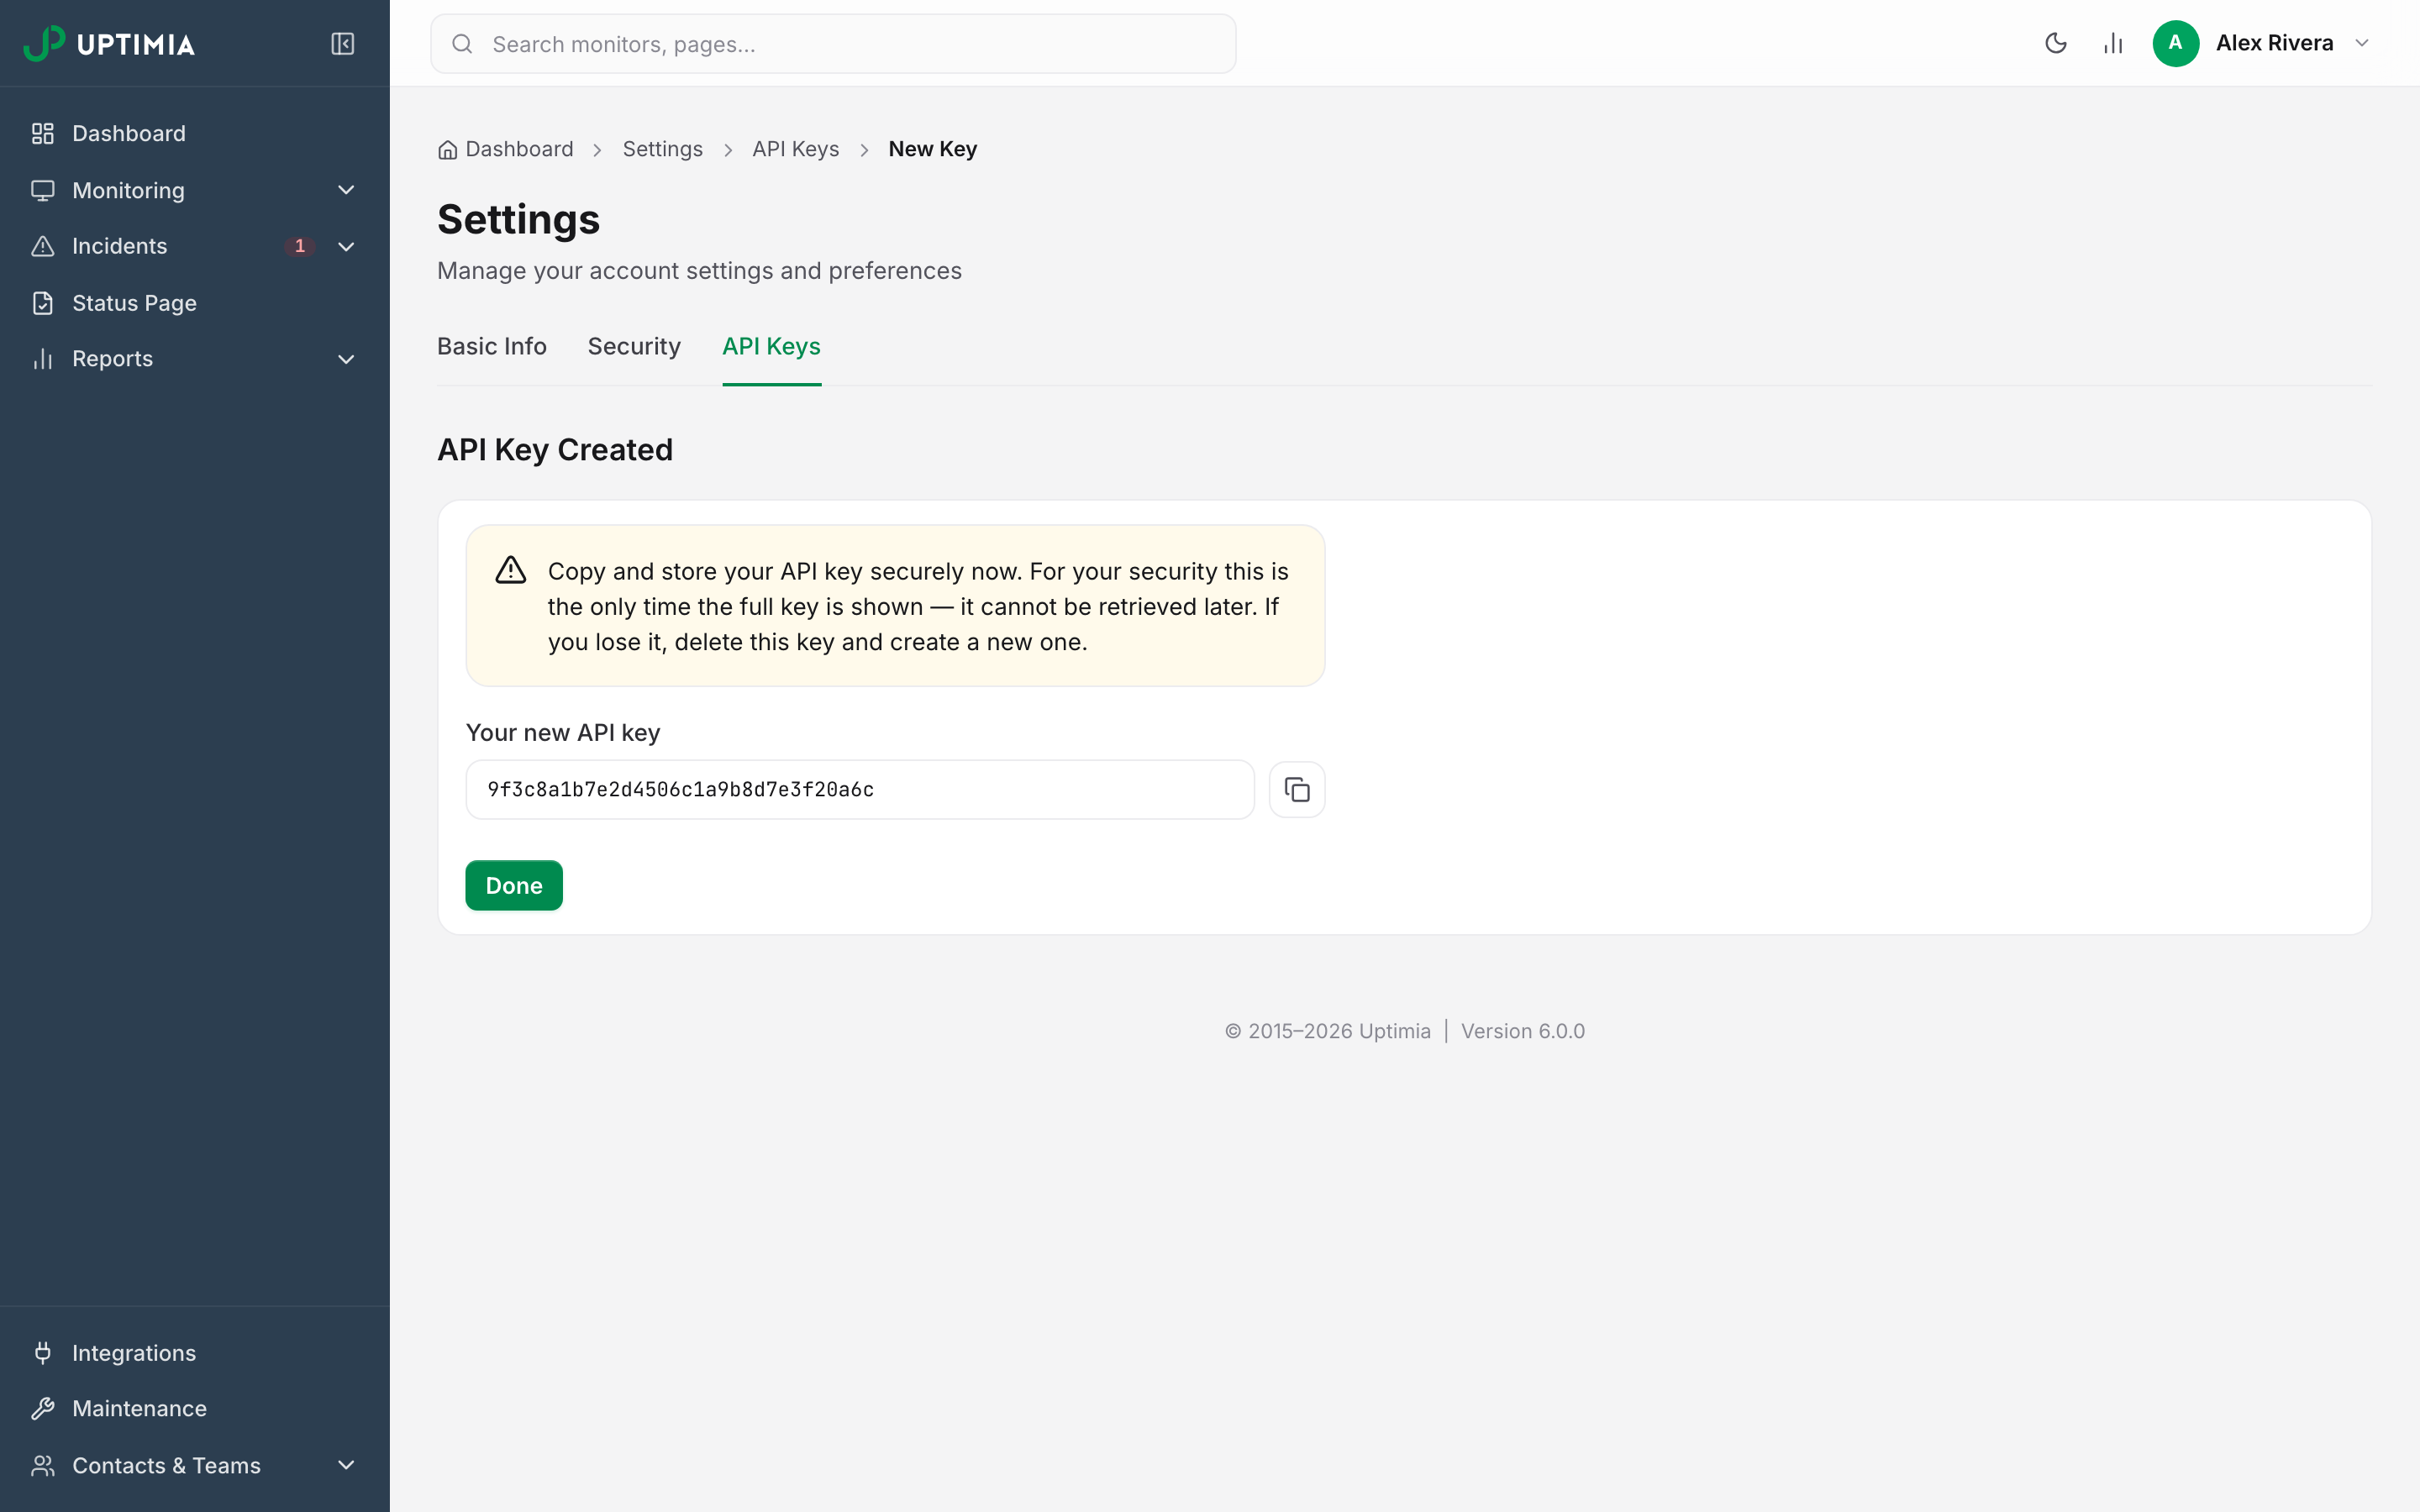Click the breadcrumb home icon
The image size is (2420, 1512).
coord(447,150)
